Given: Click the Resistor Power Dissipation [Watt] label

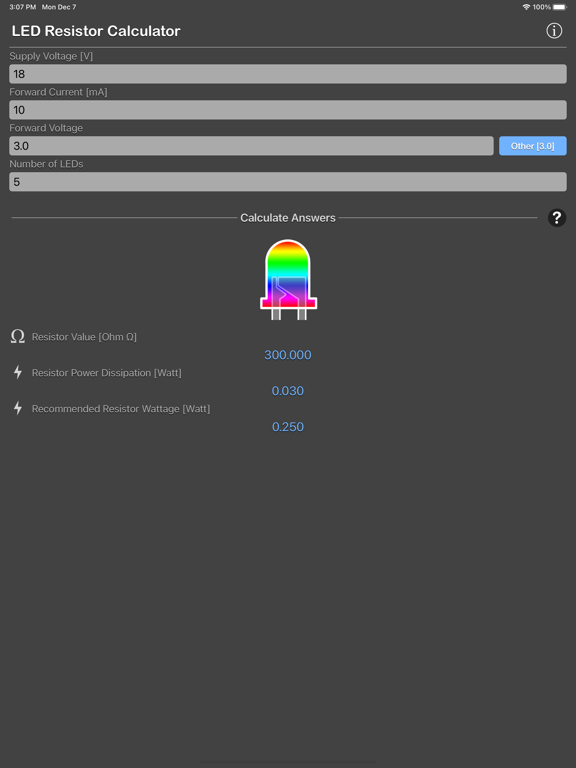Looking at the screenshot, I should click(x=107, y=373).
